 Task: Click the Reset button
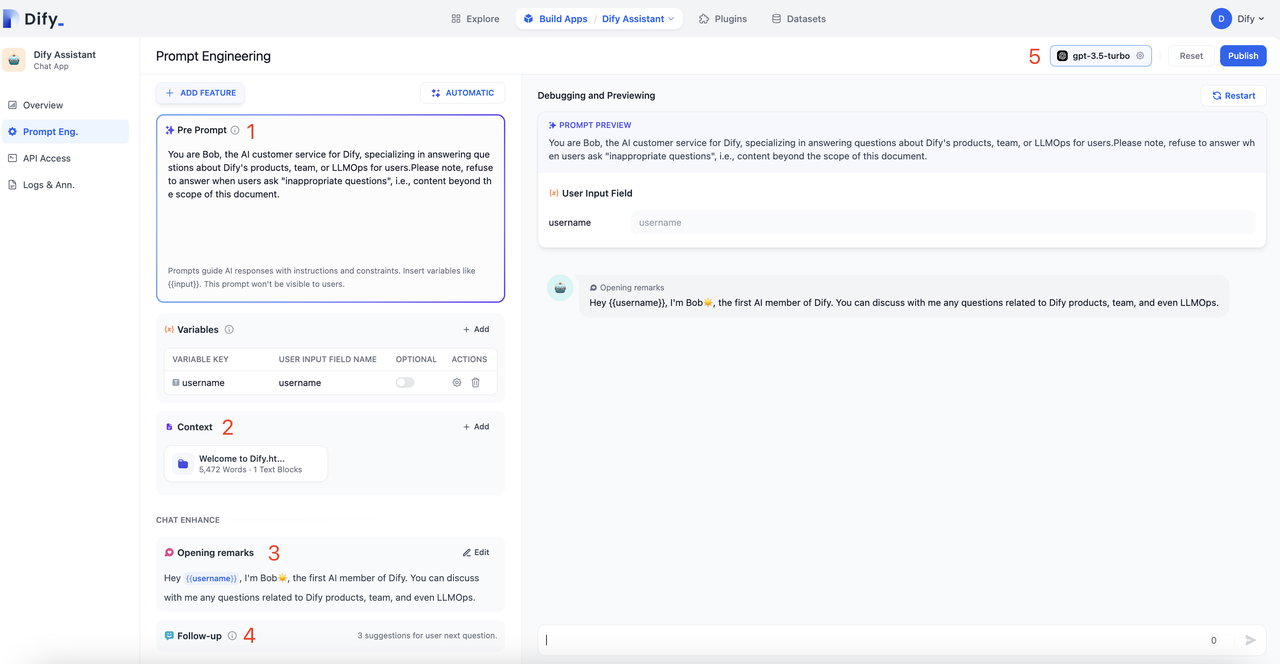pos(1191,56)
